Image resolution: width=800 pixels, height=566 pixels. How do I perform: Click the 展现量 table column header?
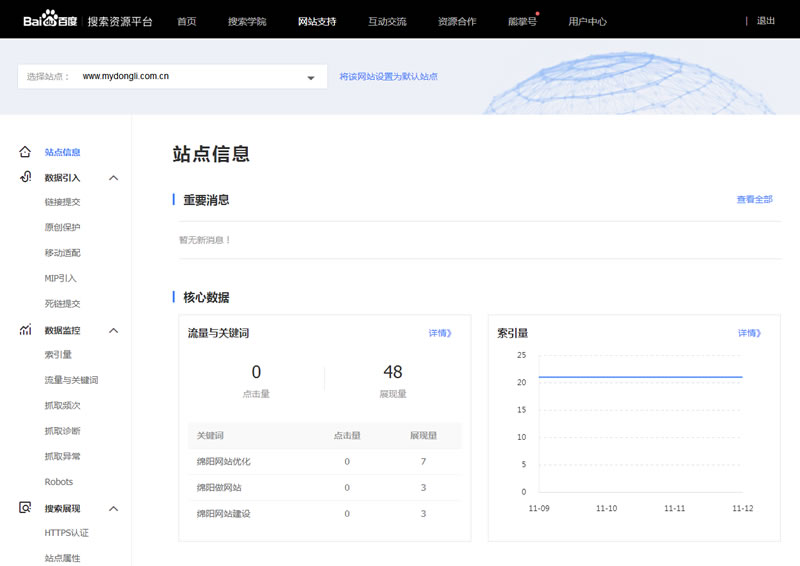423,435
